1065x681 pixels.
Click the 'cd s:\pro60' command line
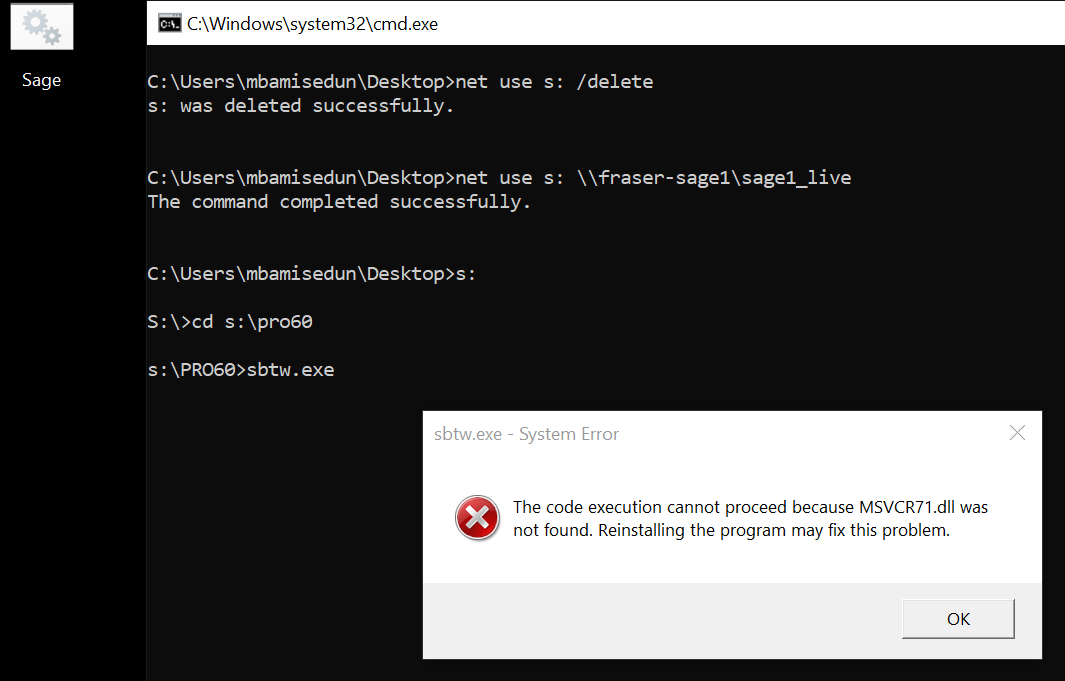click(230, 322)
